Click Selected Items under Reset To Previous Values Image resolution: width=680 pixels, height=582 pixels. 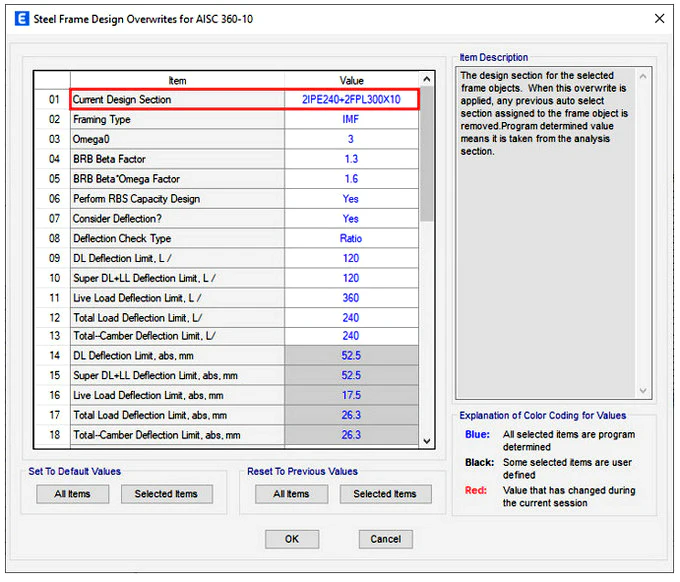point(386,494)
